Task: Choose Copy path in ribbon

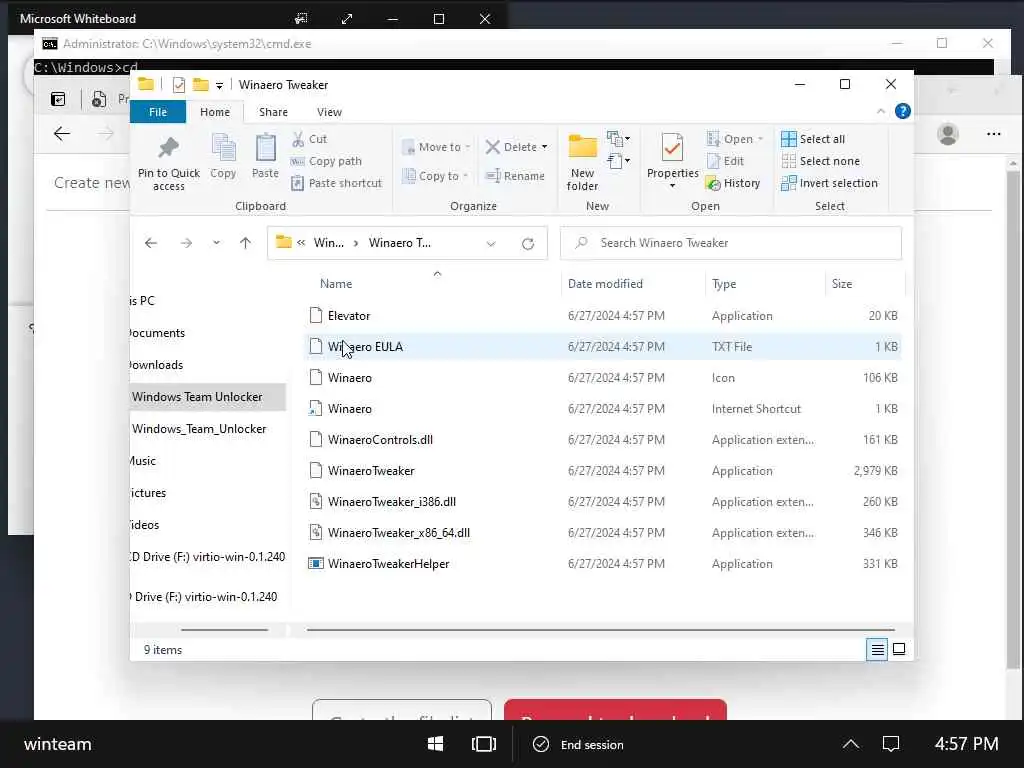Action: point(326,161)
